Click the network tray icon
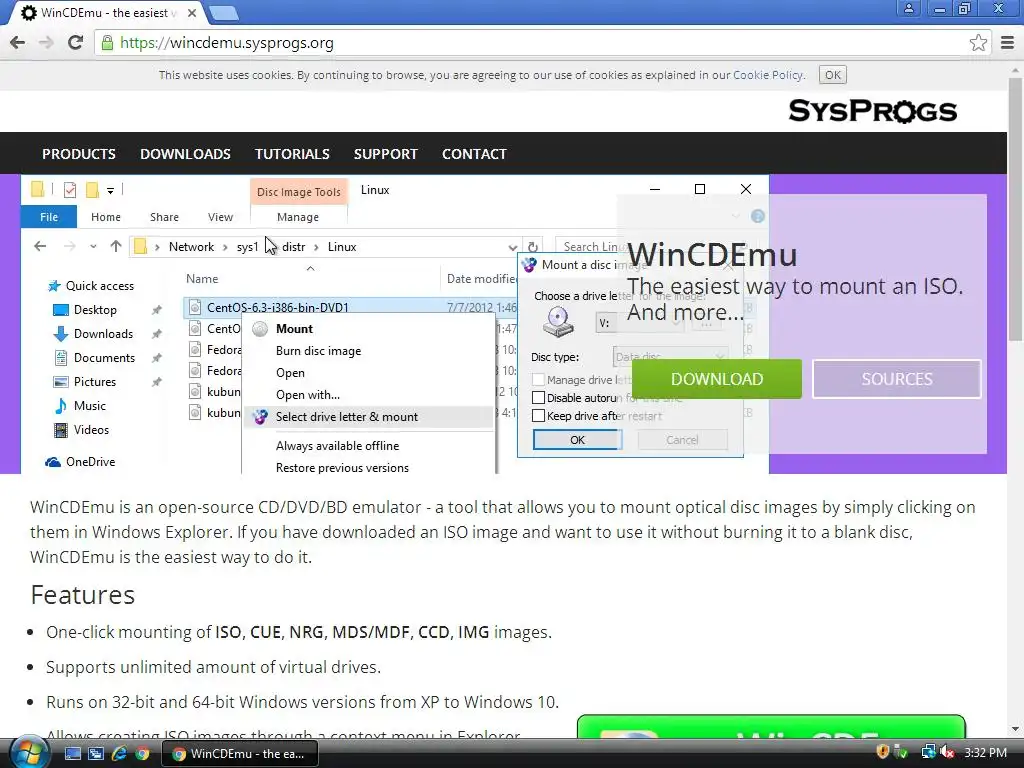 tap(928, 752)
